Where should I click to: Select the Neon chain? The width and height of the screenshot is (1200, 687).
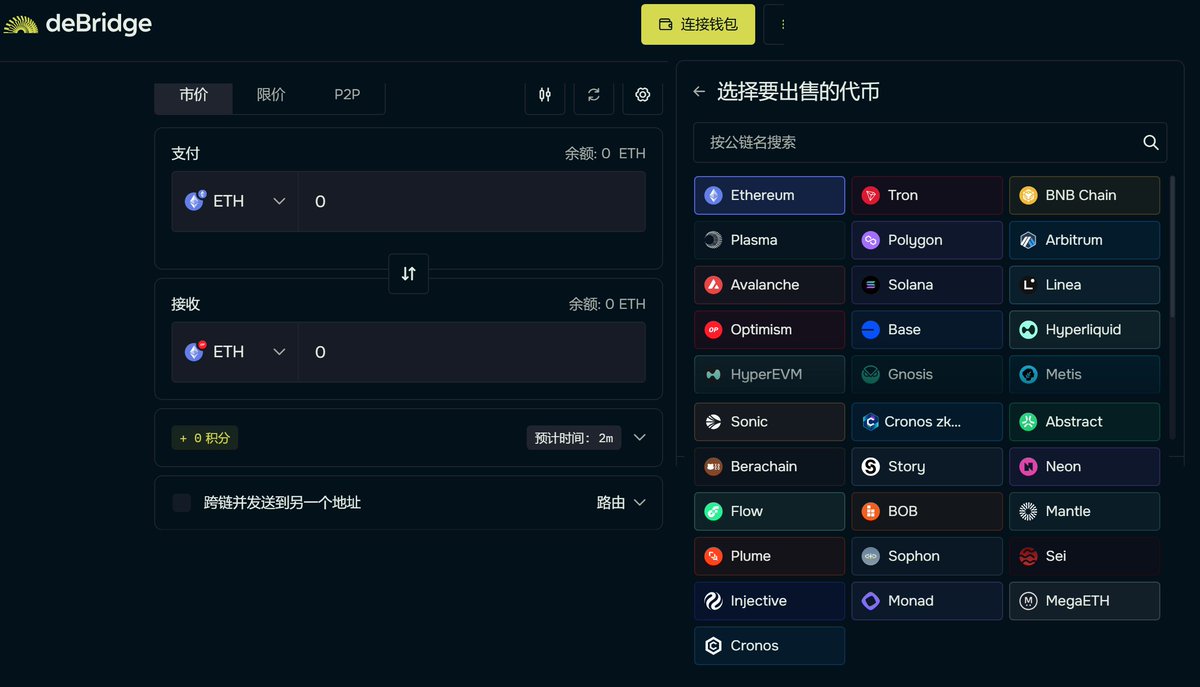tap(1084, 466)
